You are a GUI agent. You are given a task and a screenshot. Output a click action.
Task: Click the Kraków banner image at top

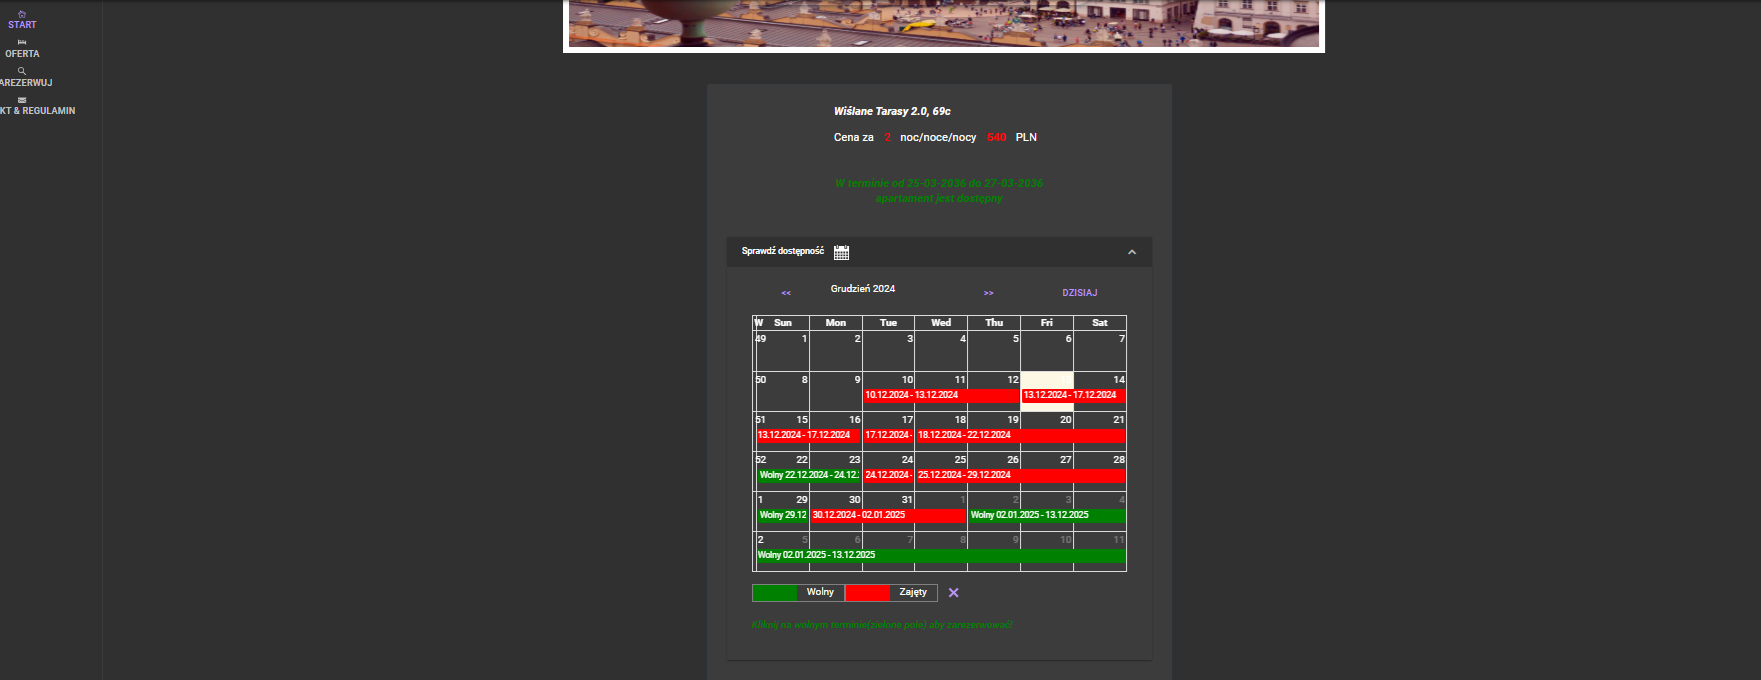point(943,24)
